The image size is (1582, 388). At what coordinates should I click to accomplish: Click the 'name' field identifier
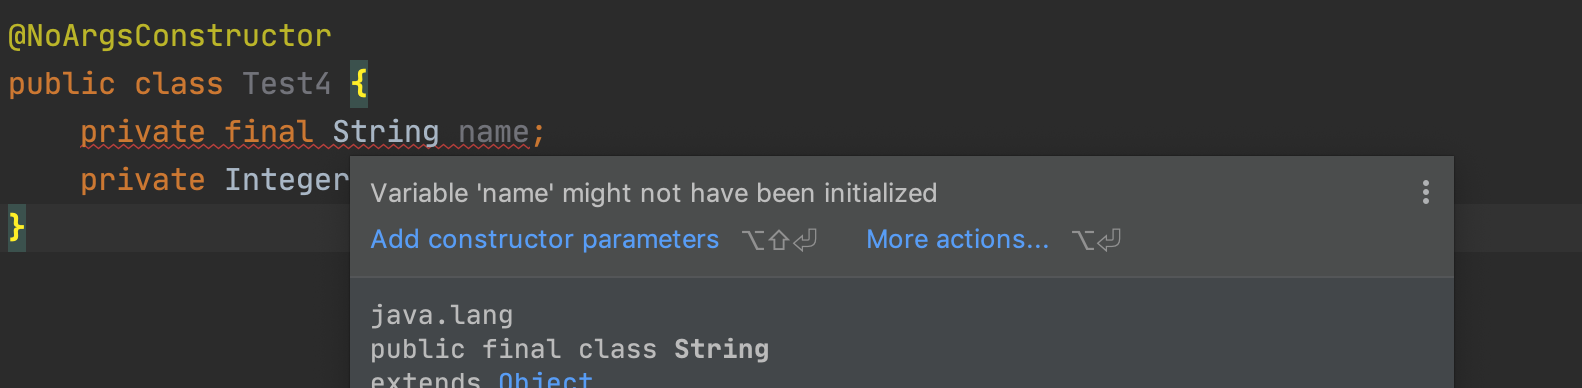493,132
